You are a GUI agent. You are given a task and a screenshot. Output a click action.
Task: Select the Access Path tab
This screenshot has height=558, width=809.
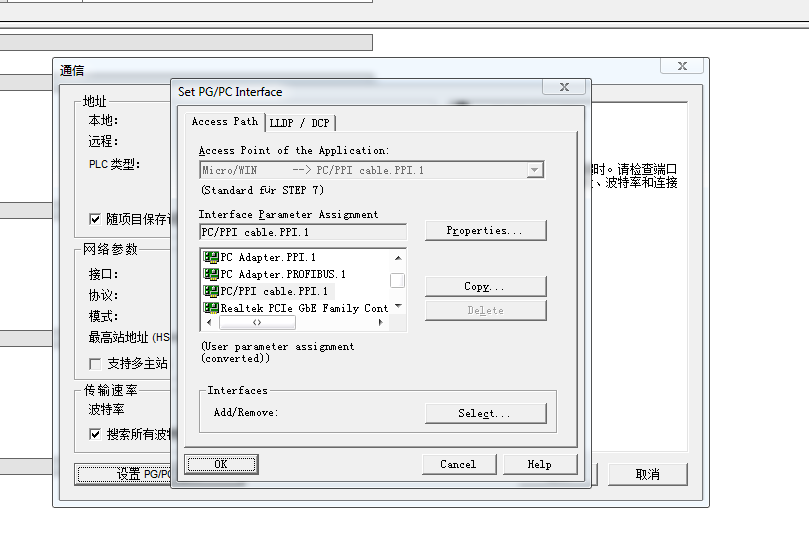click(225, 121)
